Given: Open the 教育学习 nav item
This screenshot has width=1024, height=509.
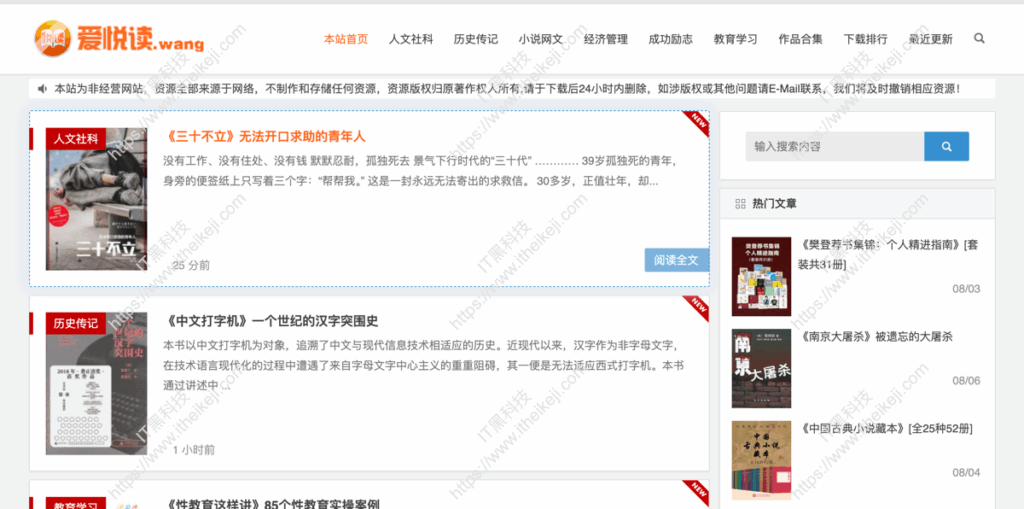Looking at the screenshot, I should [735, 39].
